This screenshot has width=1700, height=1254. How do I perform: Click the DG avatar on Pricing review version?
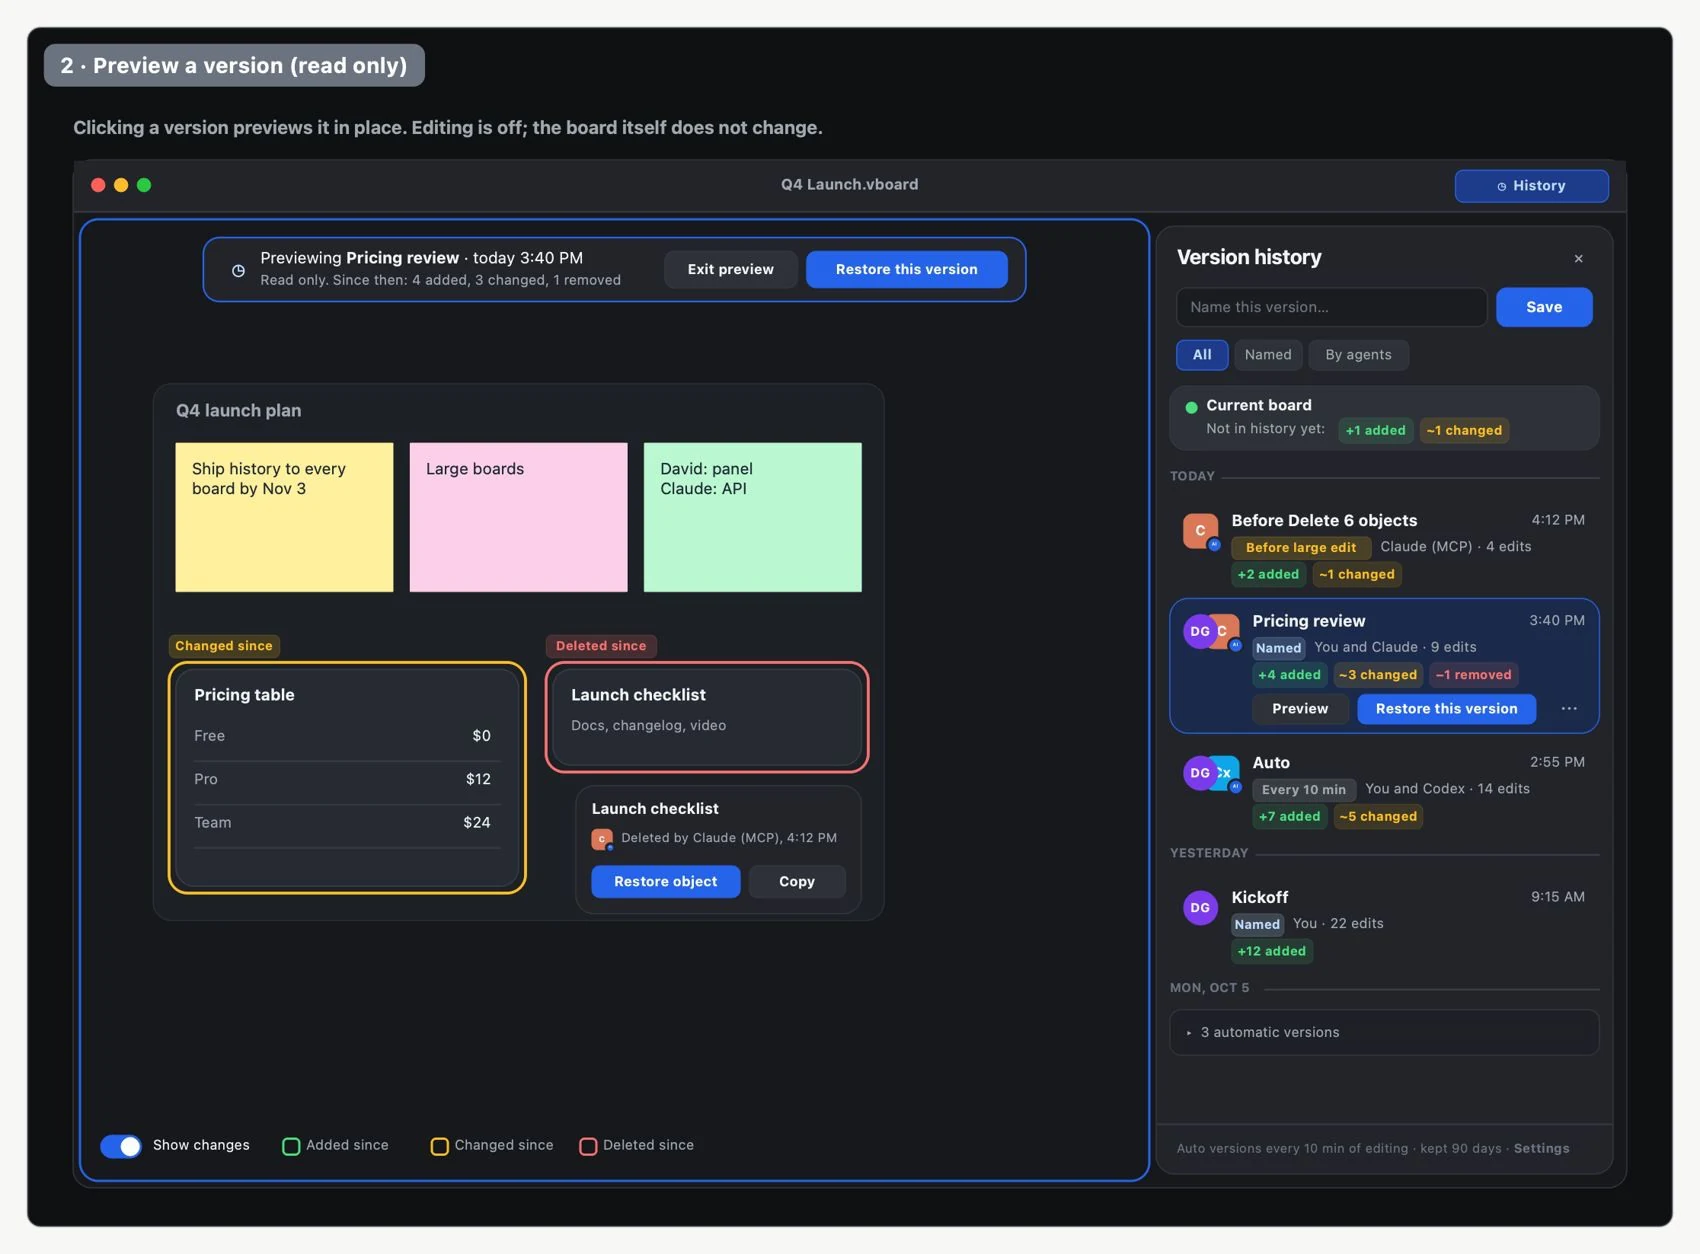[1198, 632]
